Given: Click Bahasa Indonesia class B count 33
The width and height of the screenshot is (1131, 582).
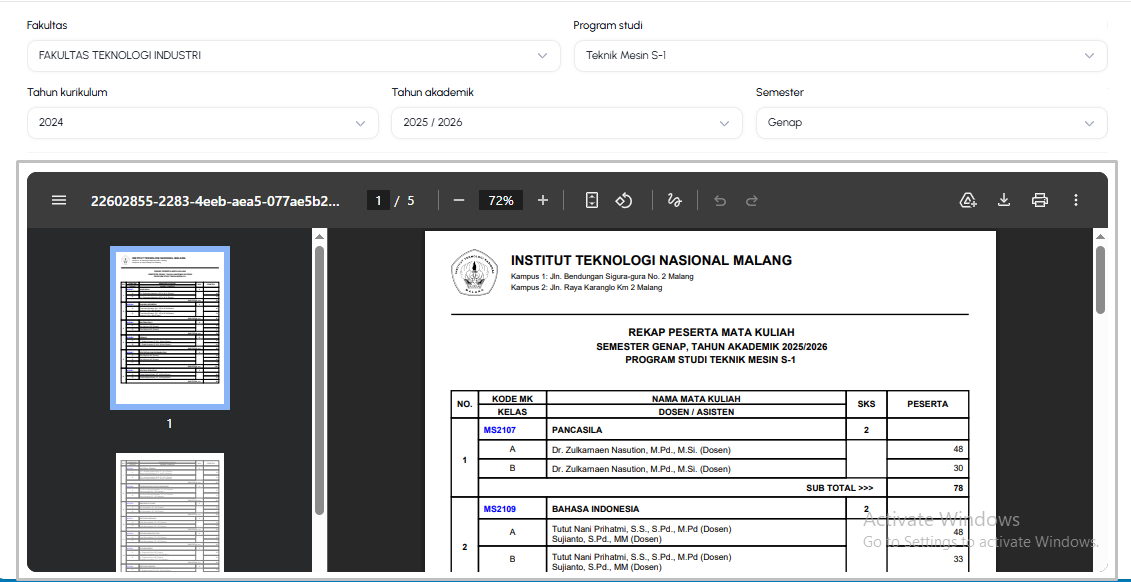Looking at the screenshot, I should click(x=958, y=559).
